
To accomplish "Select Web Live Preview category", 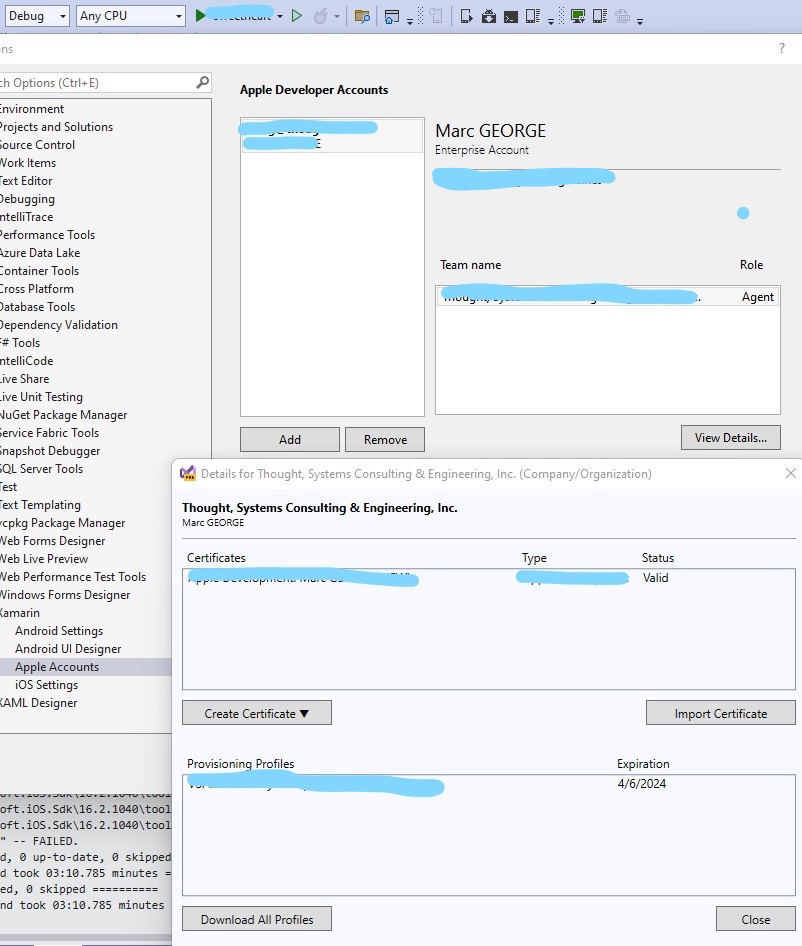I will coord(44,559).
